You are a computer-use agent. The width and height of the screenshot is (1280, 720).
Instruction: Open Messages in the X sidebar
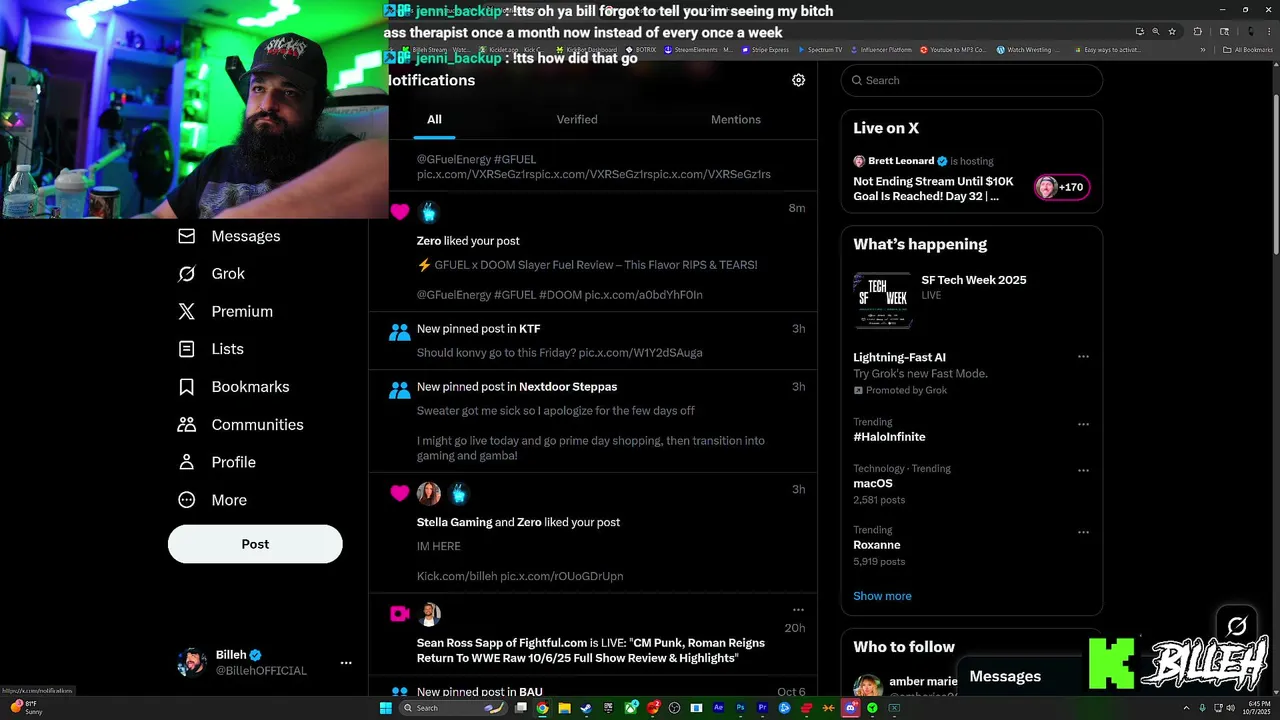coord(229,236)
